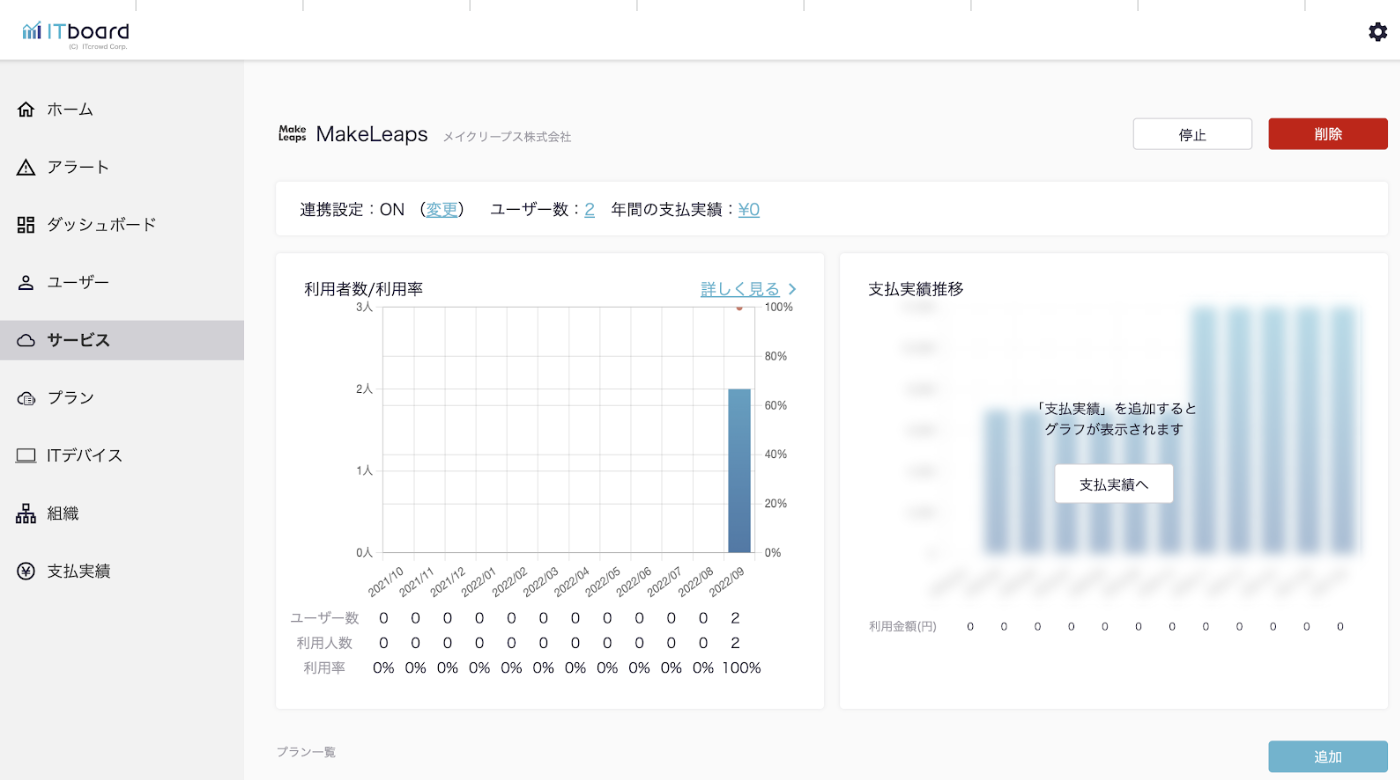Click the 追加 button
This screenshot has width=1400, height=780.
[x=1327, y=757]
